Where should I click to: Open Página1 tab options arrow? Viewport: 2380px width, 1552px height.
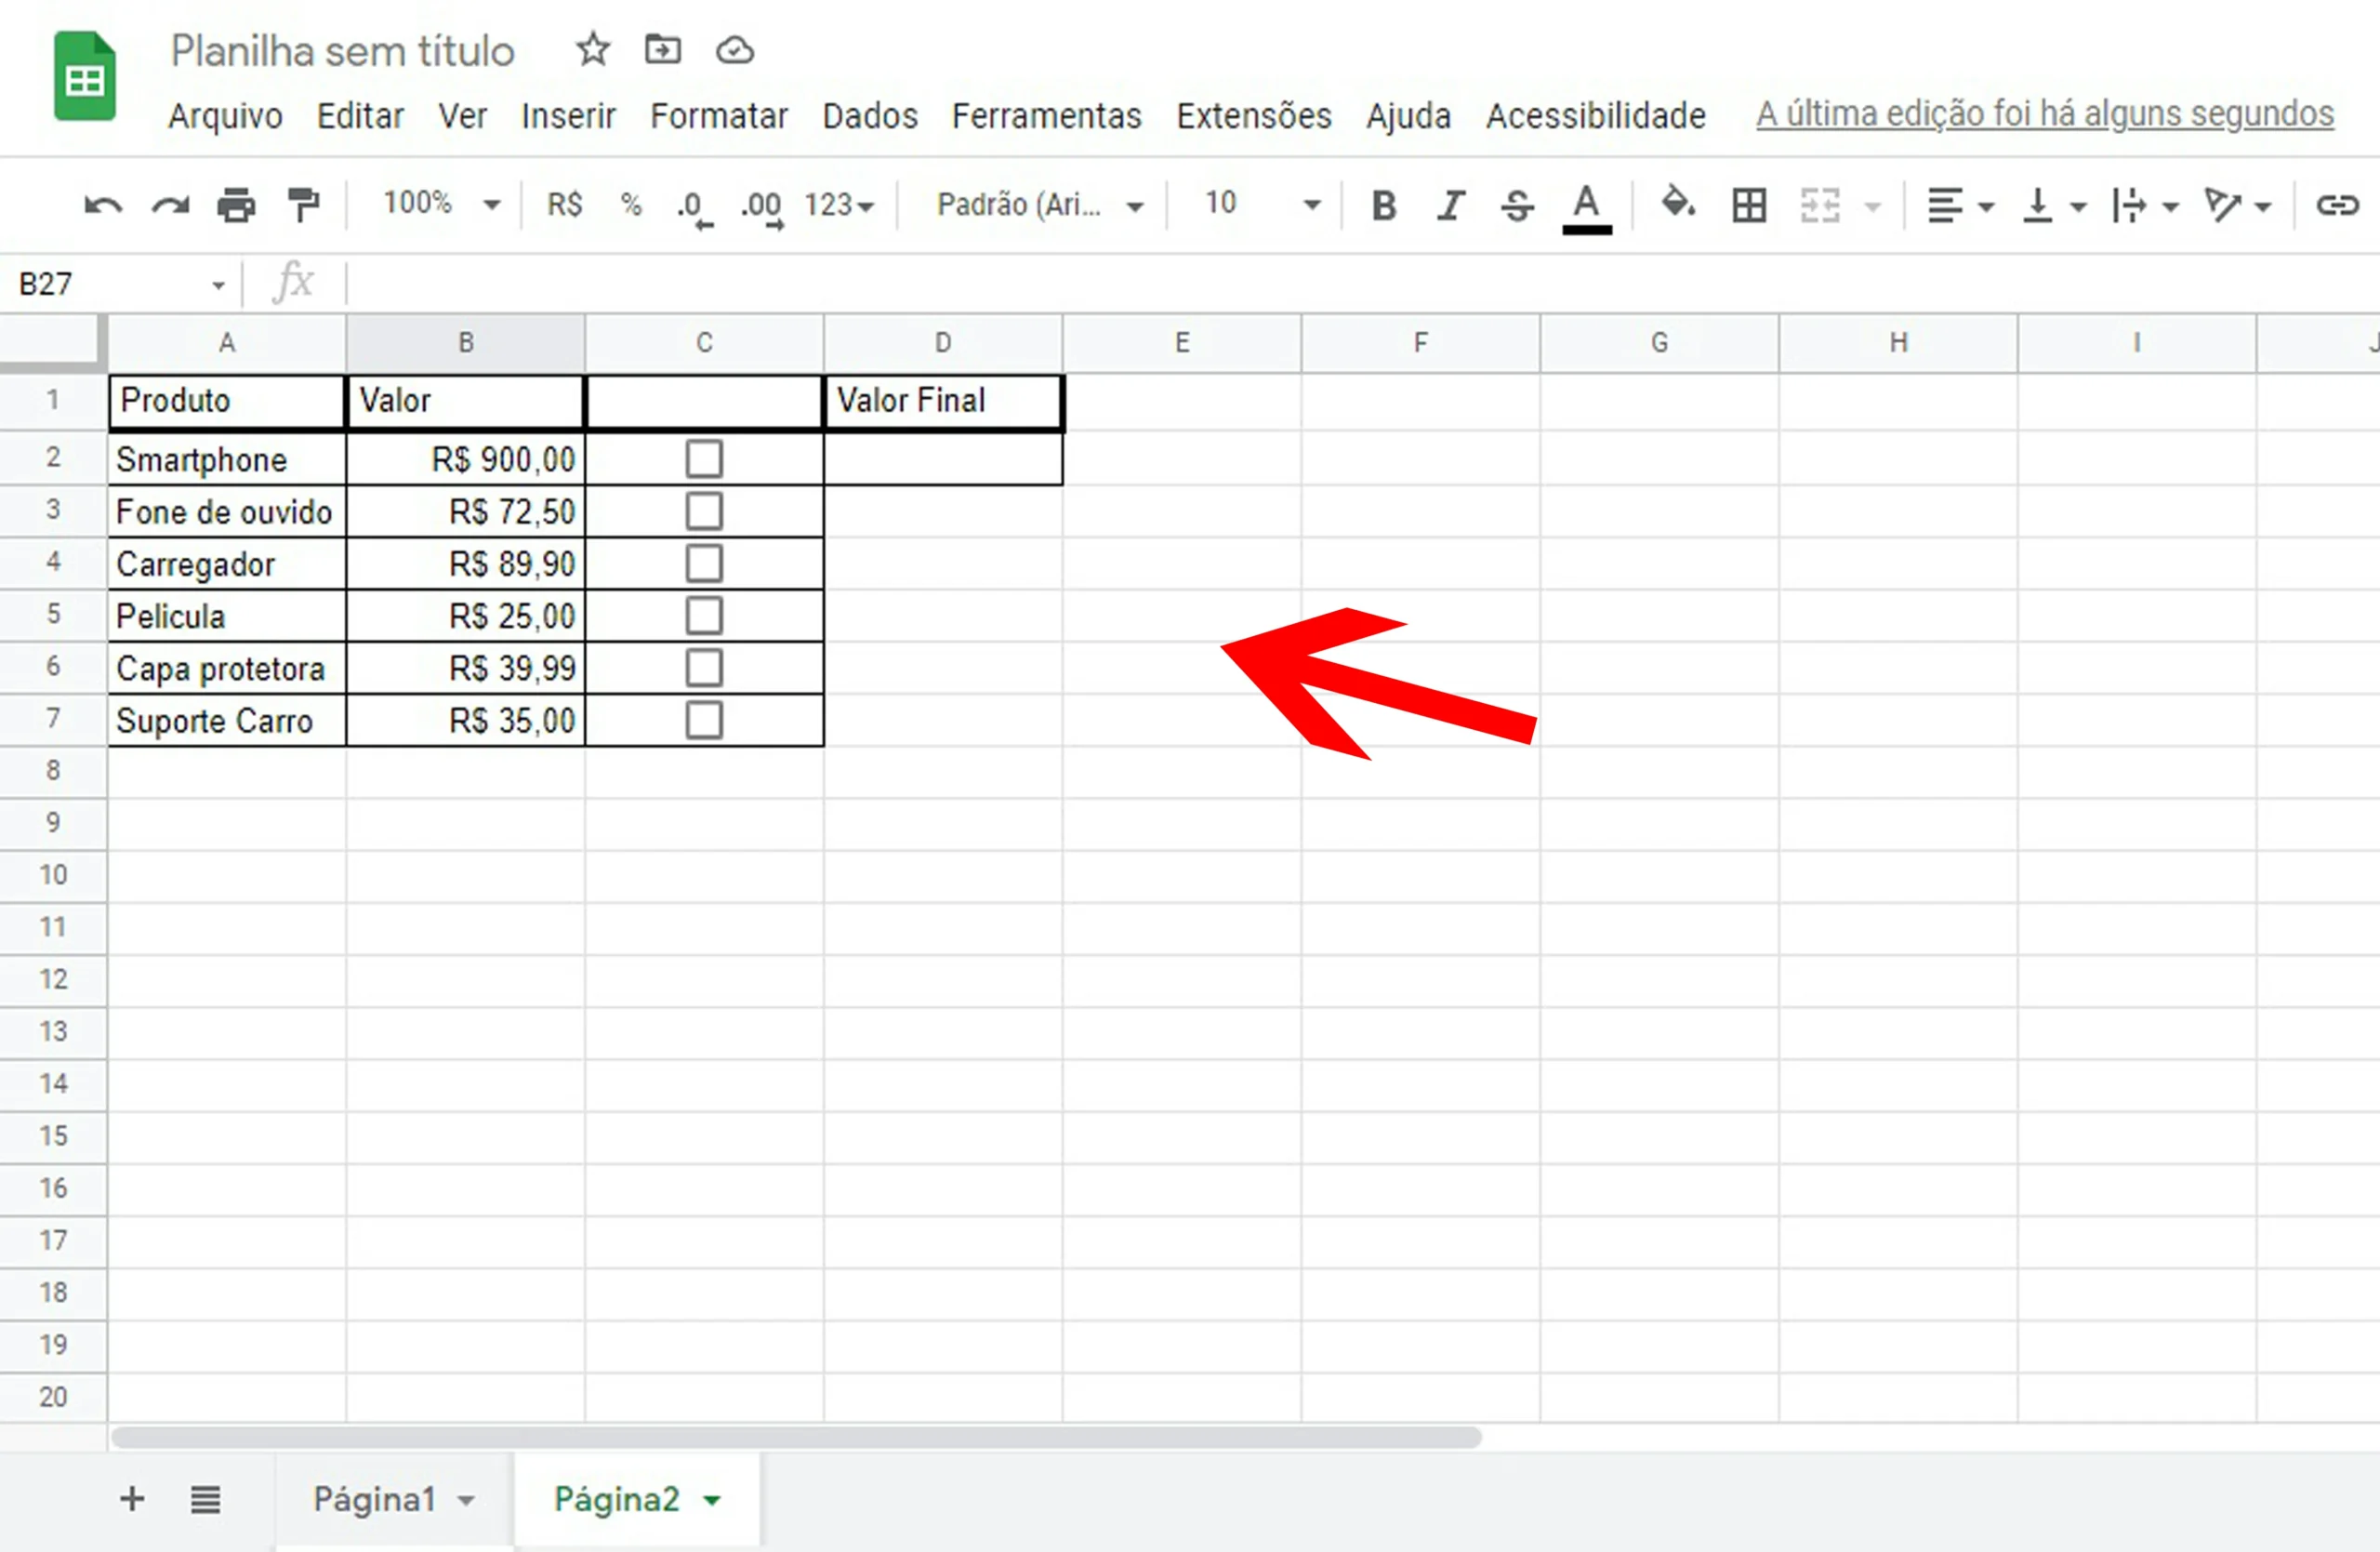point(466,1500)
